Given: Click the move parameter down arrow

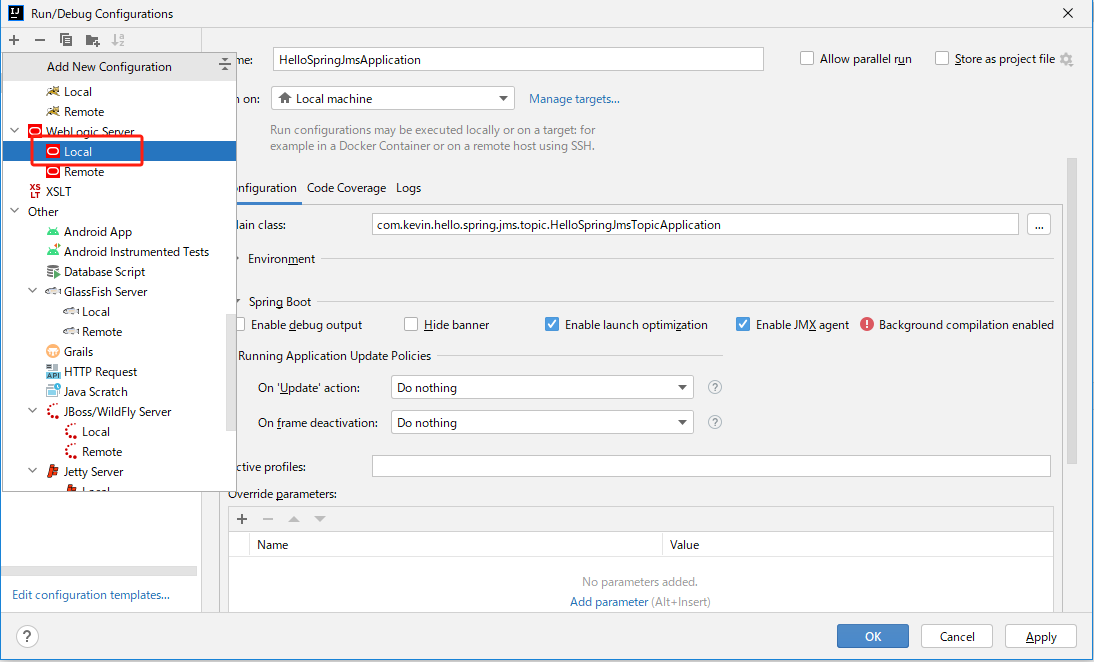Looking at the screenshot, I should point(320,519).
